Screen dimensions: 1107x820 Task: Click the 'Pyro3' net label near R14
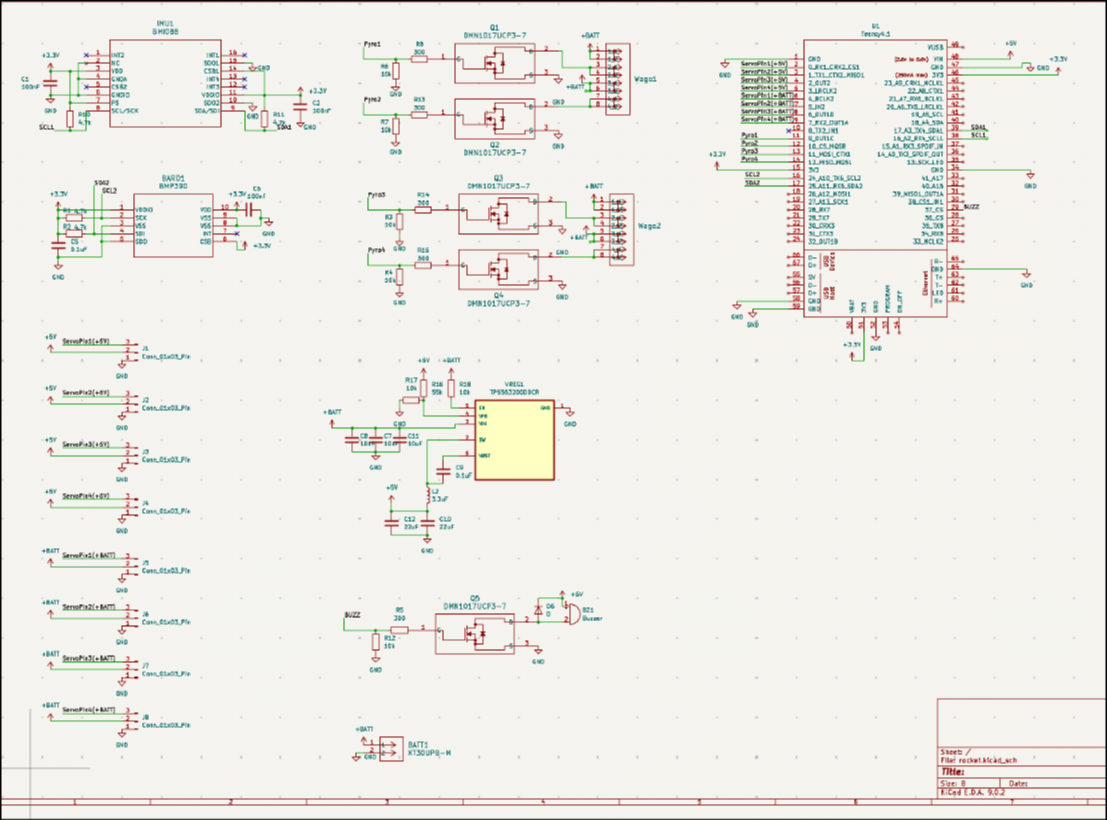click(376, 194)
